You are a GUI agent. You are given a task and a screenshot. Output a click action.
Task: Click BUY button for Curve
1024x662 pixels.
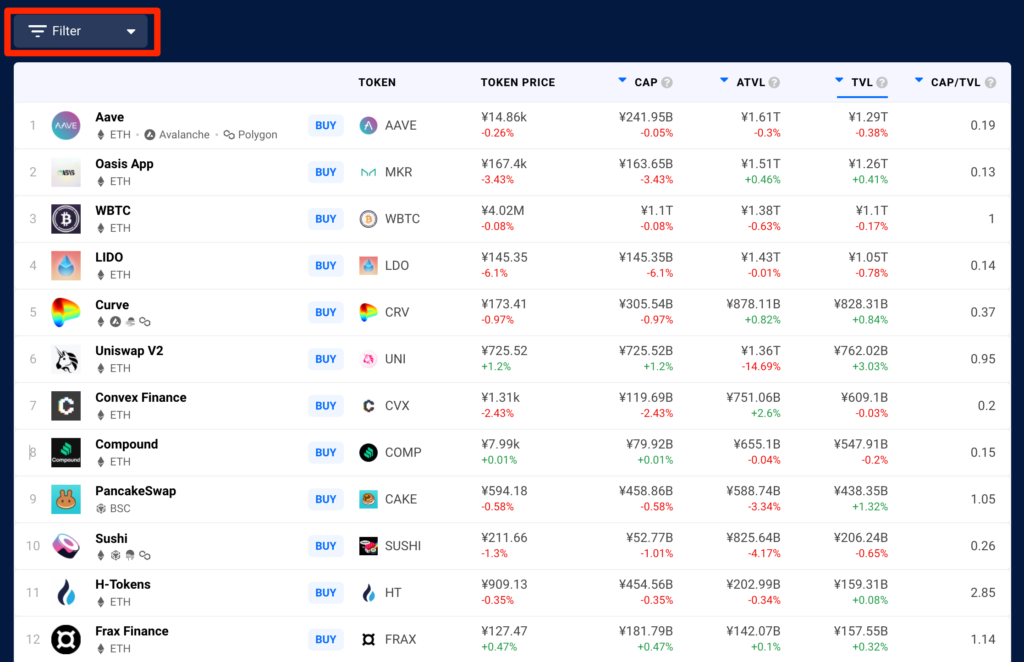tap(326, 312)
